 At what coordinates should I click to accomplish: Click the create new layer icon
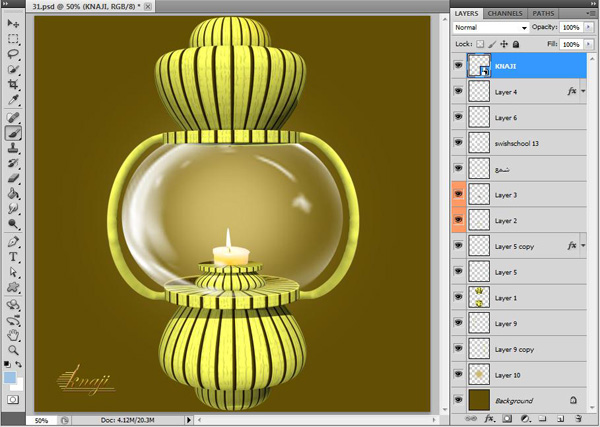point(558,417)
